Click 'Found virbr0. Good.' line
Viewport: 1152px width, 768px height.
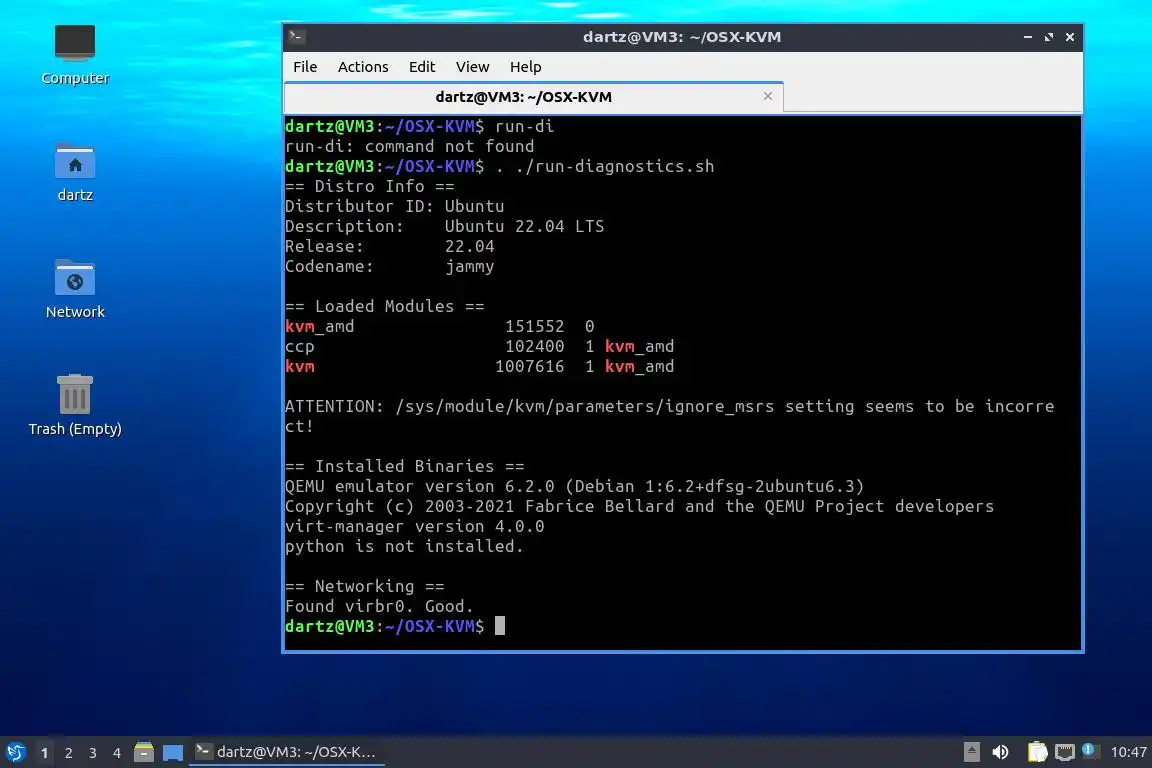[379, 606]
